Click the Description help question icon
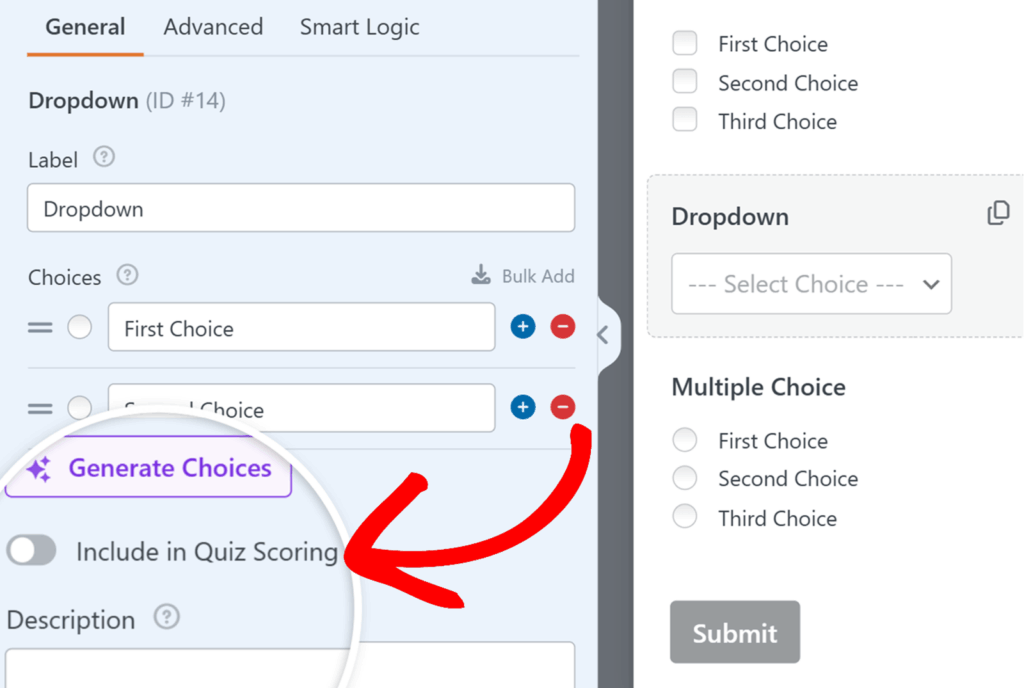Screen dimensions: 1024x688 tap(167, 618)
